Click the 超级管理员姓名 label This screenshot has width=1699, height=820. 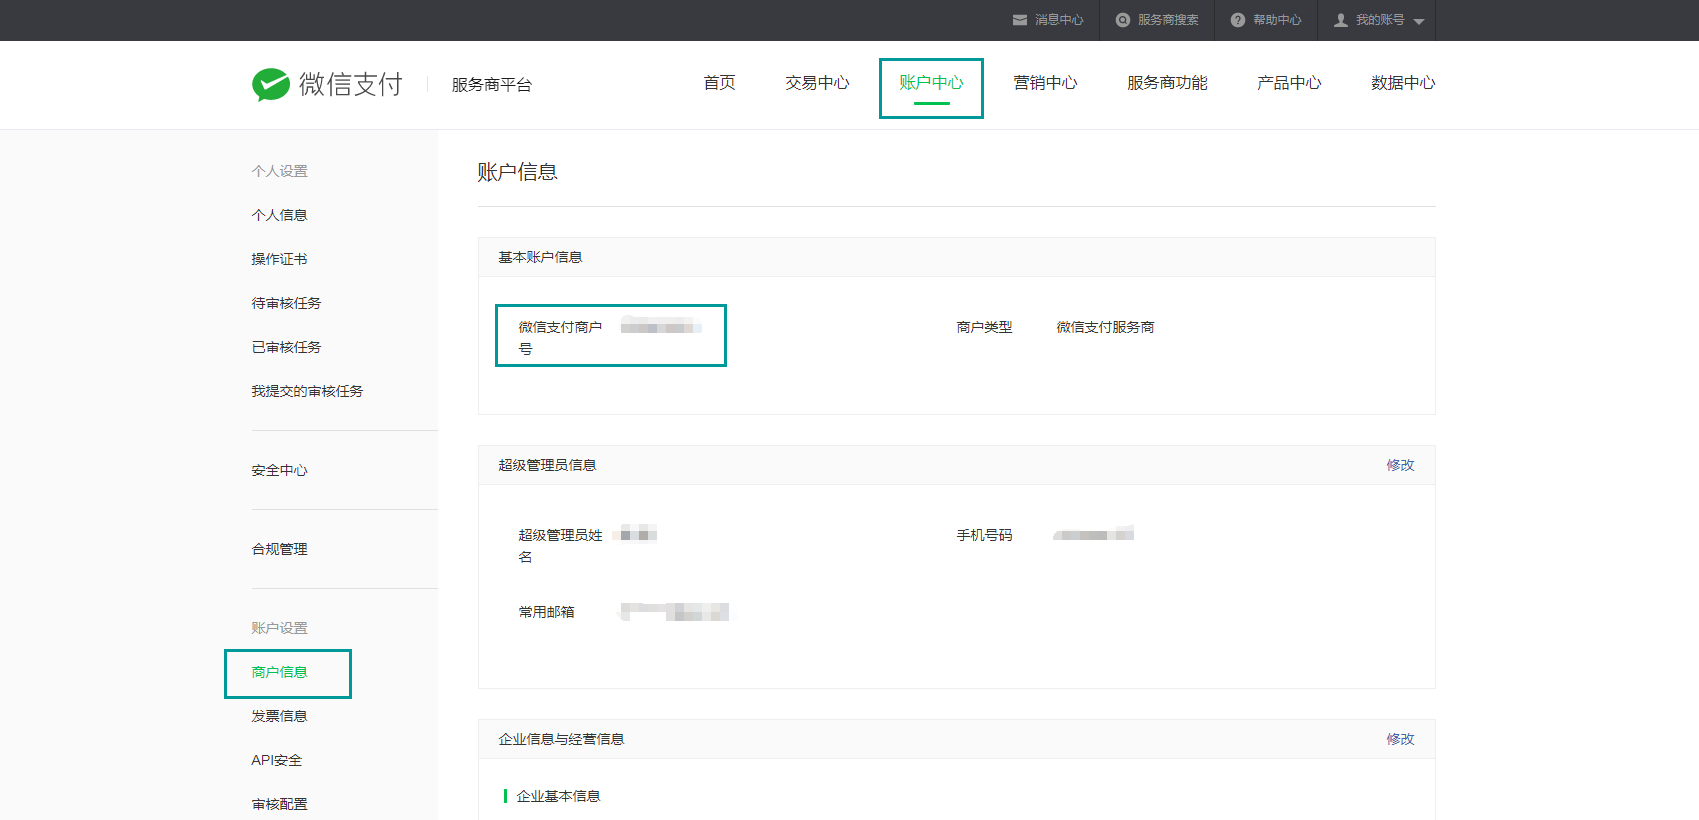click(560, 546)
